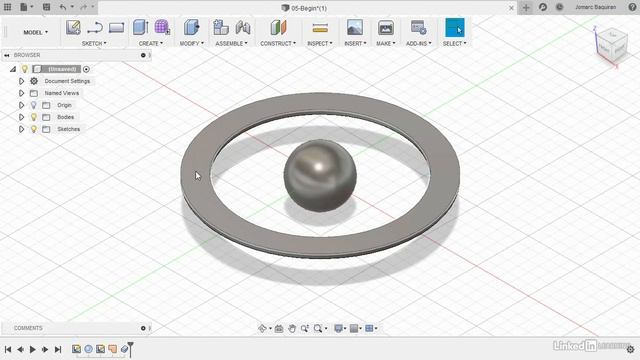This screenshot has height=360, width=640.
Task: Click the New Component assemble icon
Action: (221, 27)
